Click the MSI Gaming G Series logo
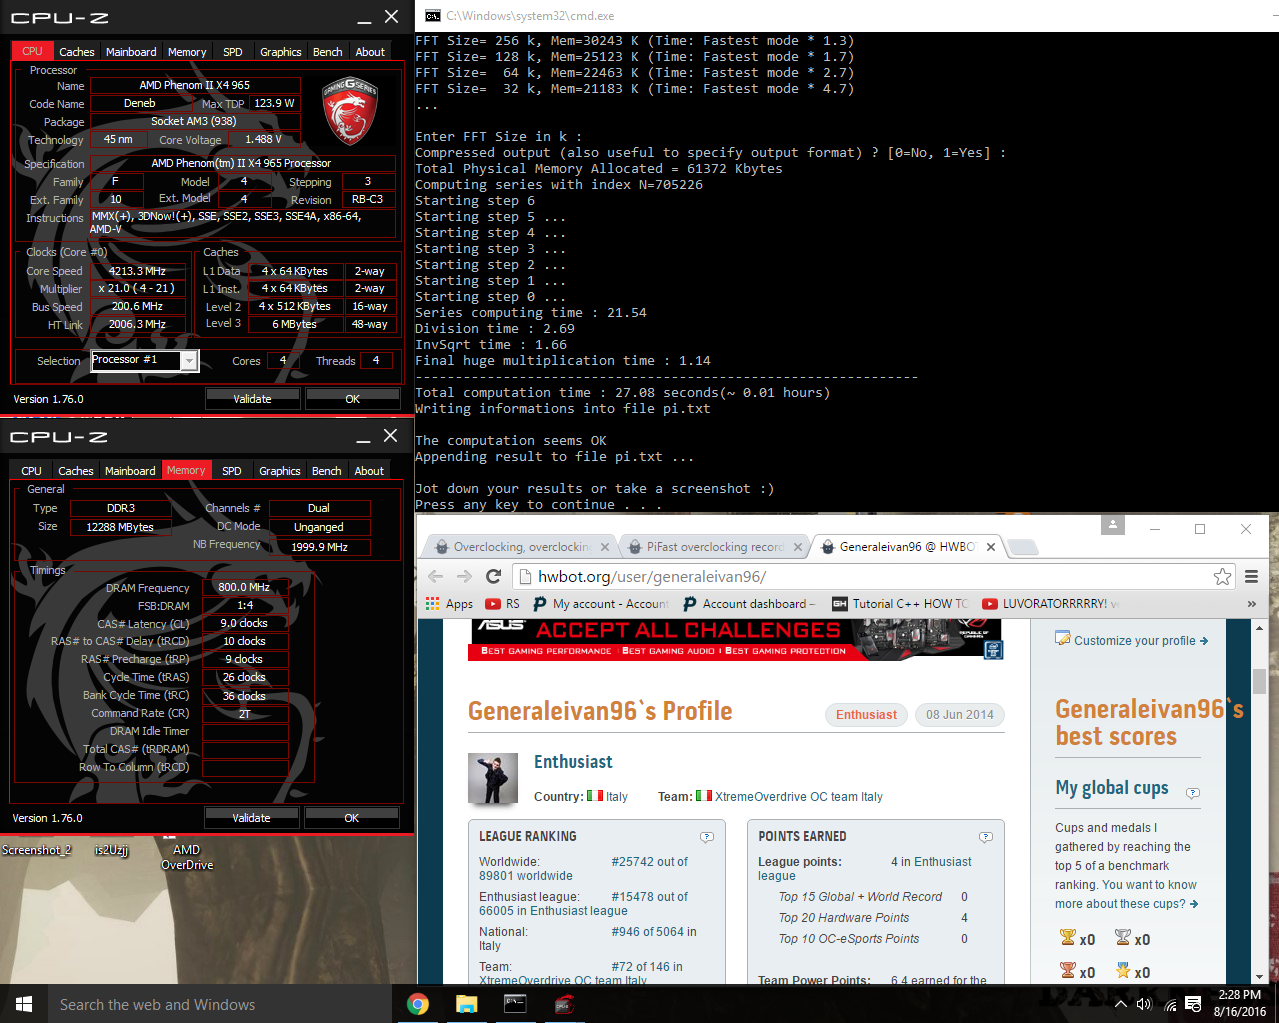 [349, 111]
